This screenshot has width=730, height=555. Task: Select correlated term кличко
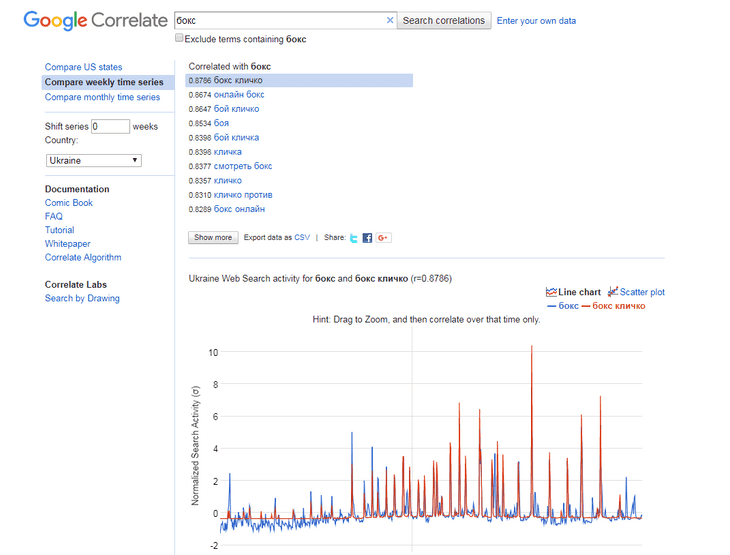coord(228,181)
